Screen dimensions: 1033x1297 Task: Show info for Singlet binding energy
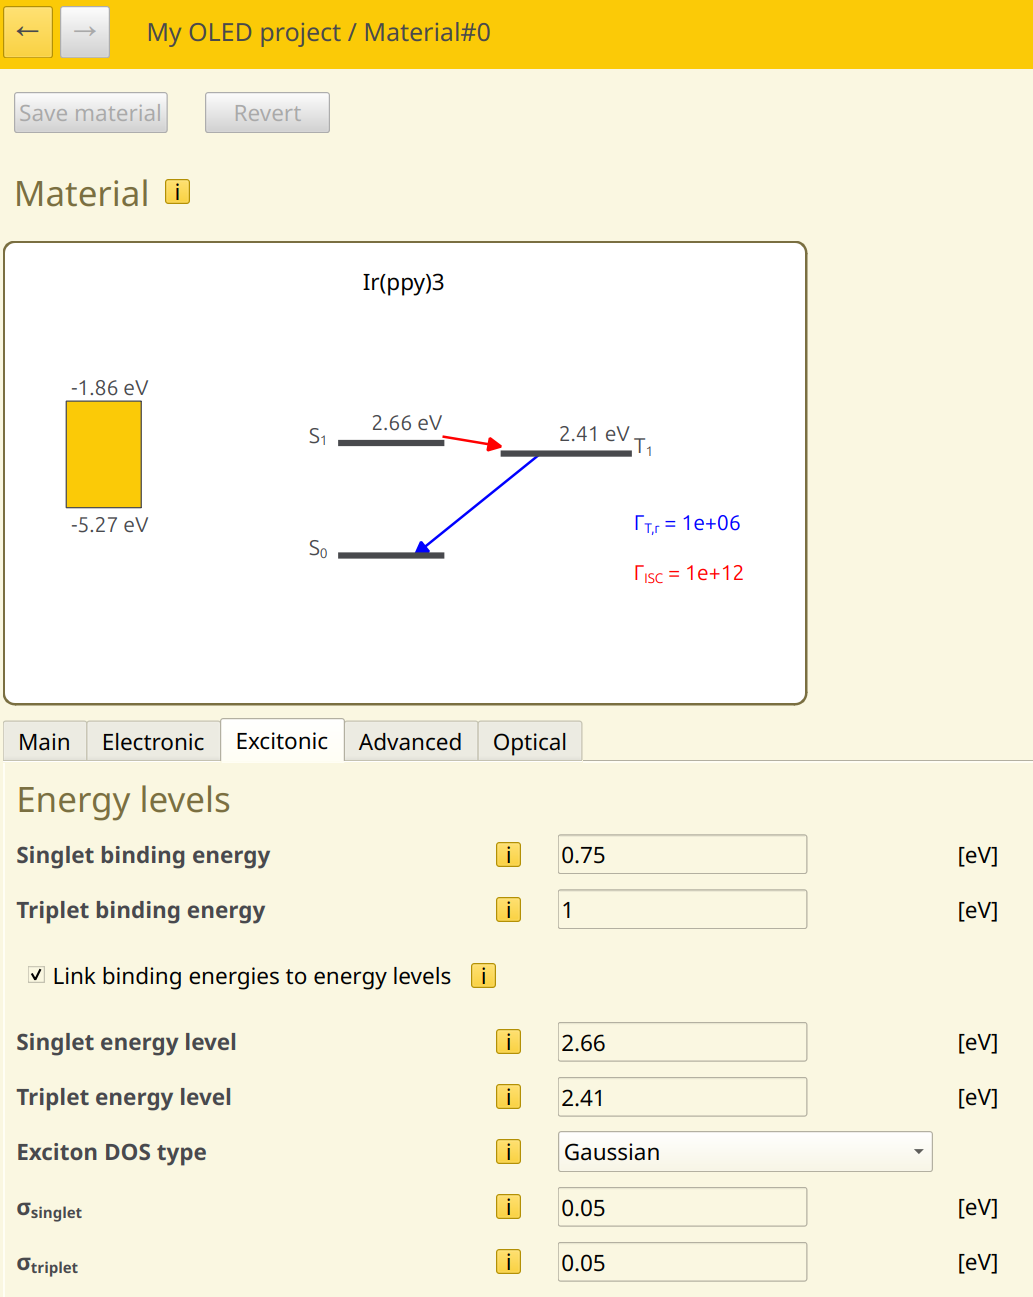point(508,855)
